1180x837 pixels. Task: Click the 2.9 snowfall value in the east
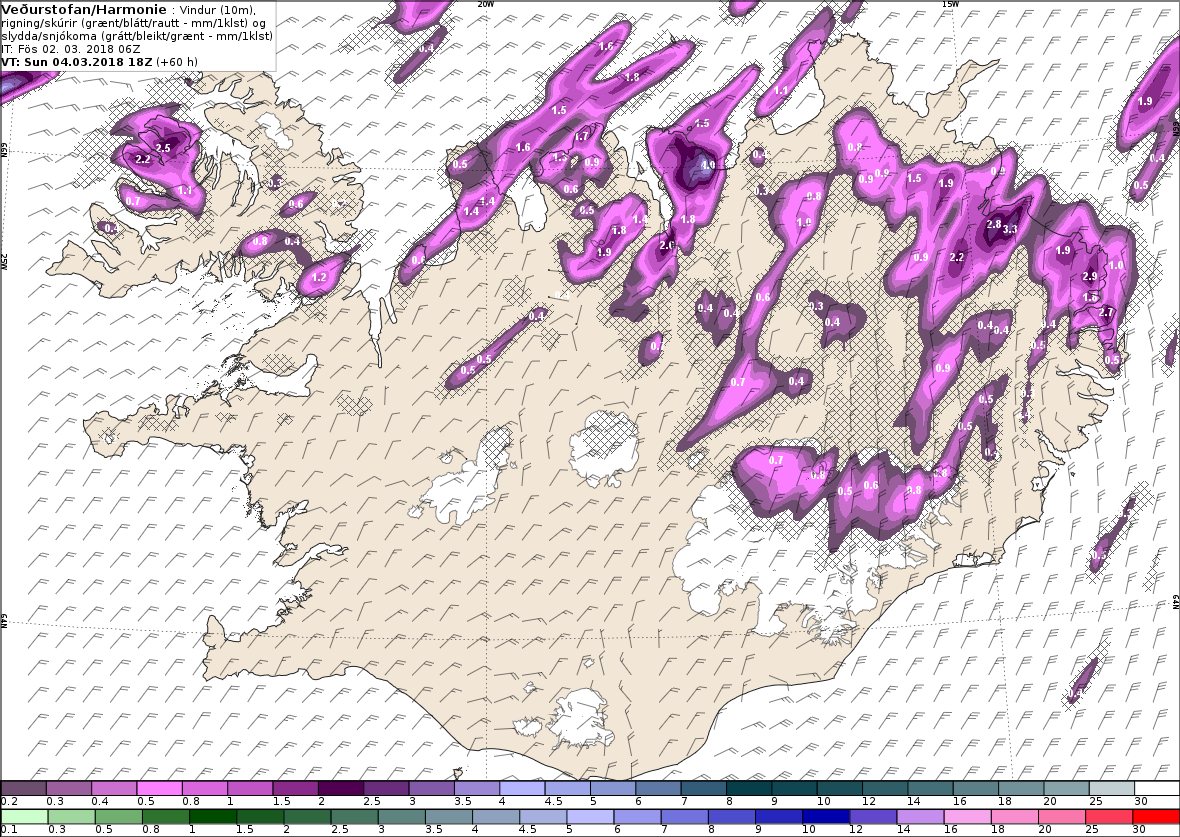click(x=1089, y=276)
